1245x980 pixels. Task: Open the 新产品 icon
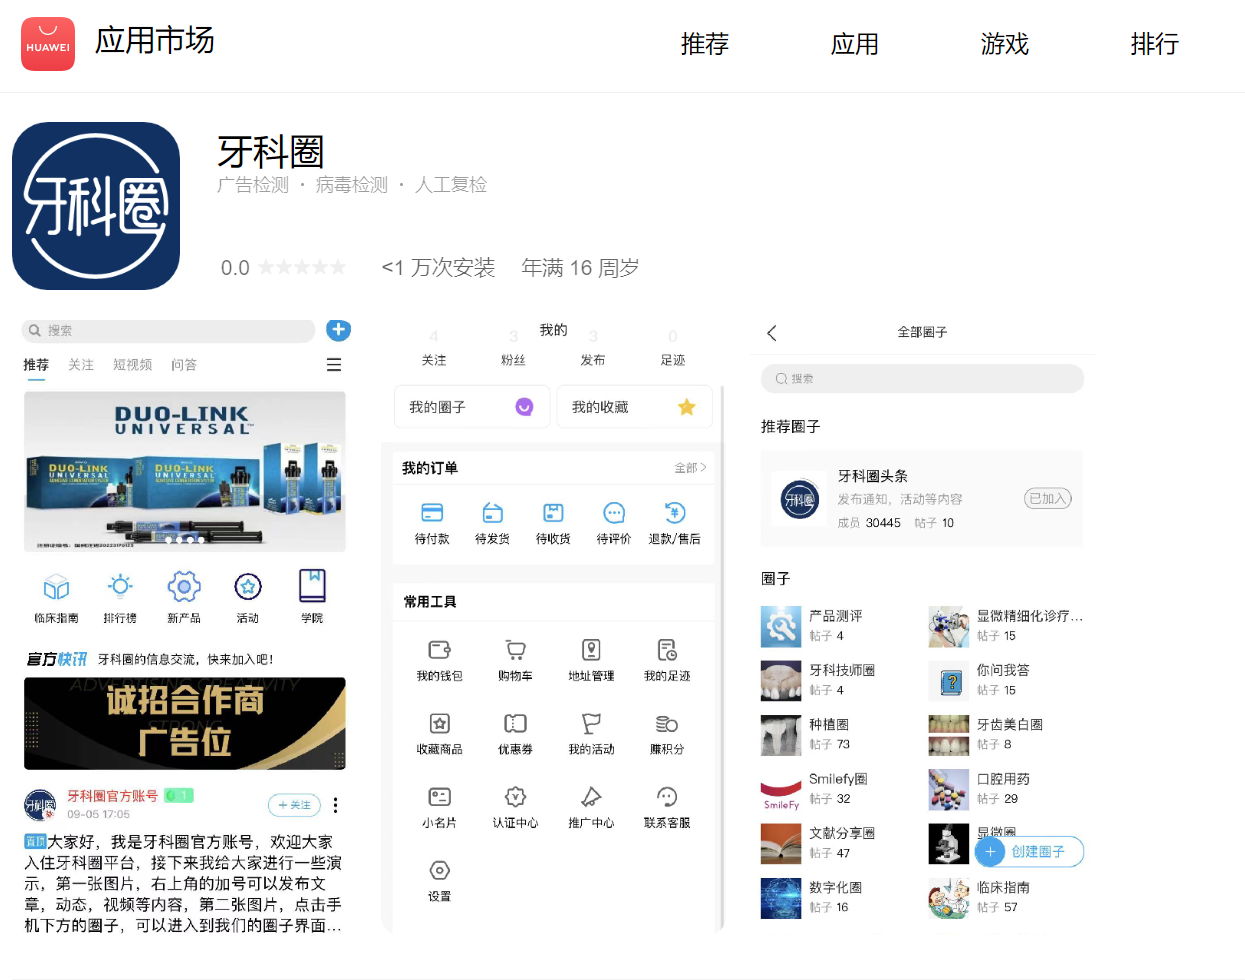click(x=184, y=587)
